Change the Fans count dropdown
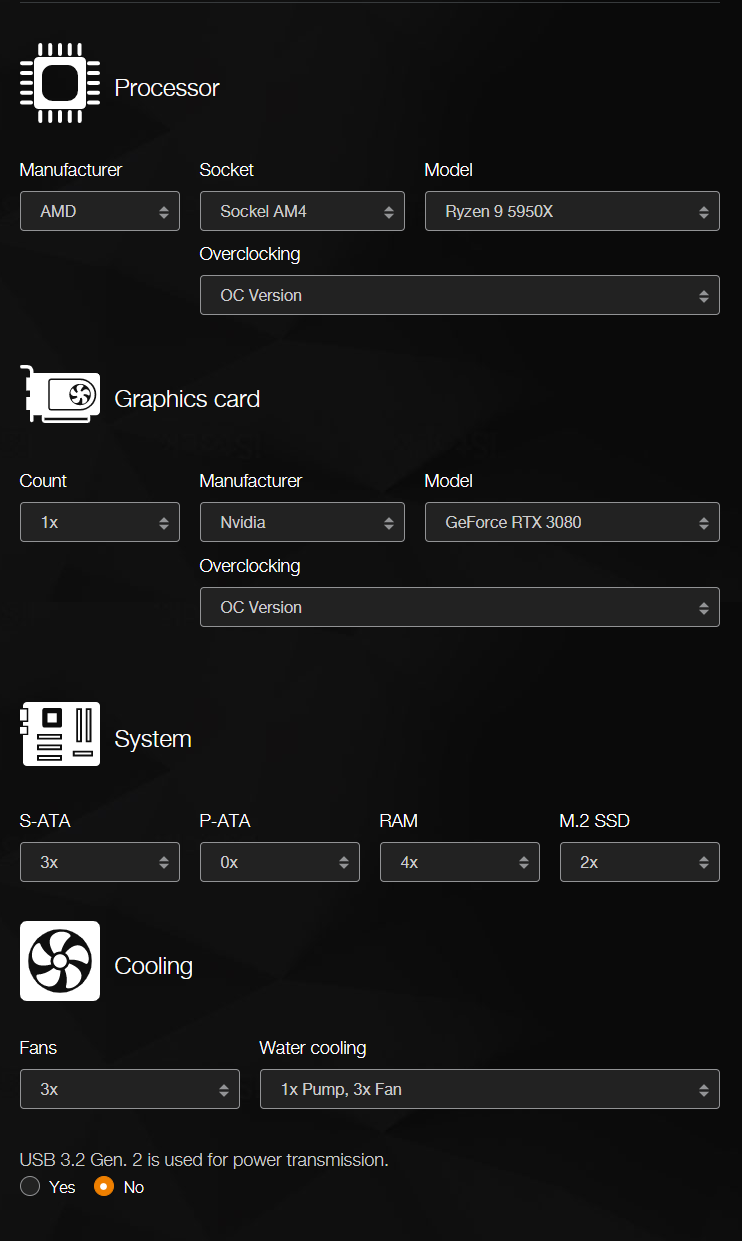This screenshot has height=1241, width=742. [x=130, y=1089]
